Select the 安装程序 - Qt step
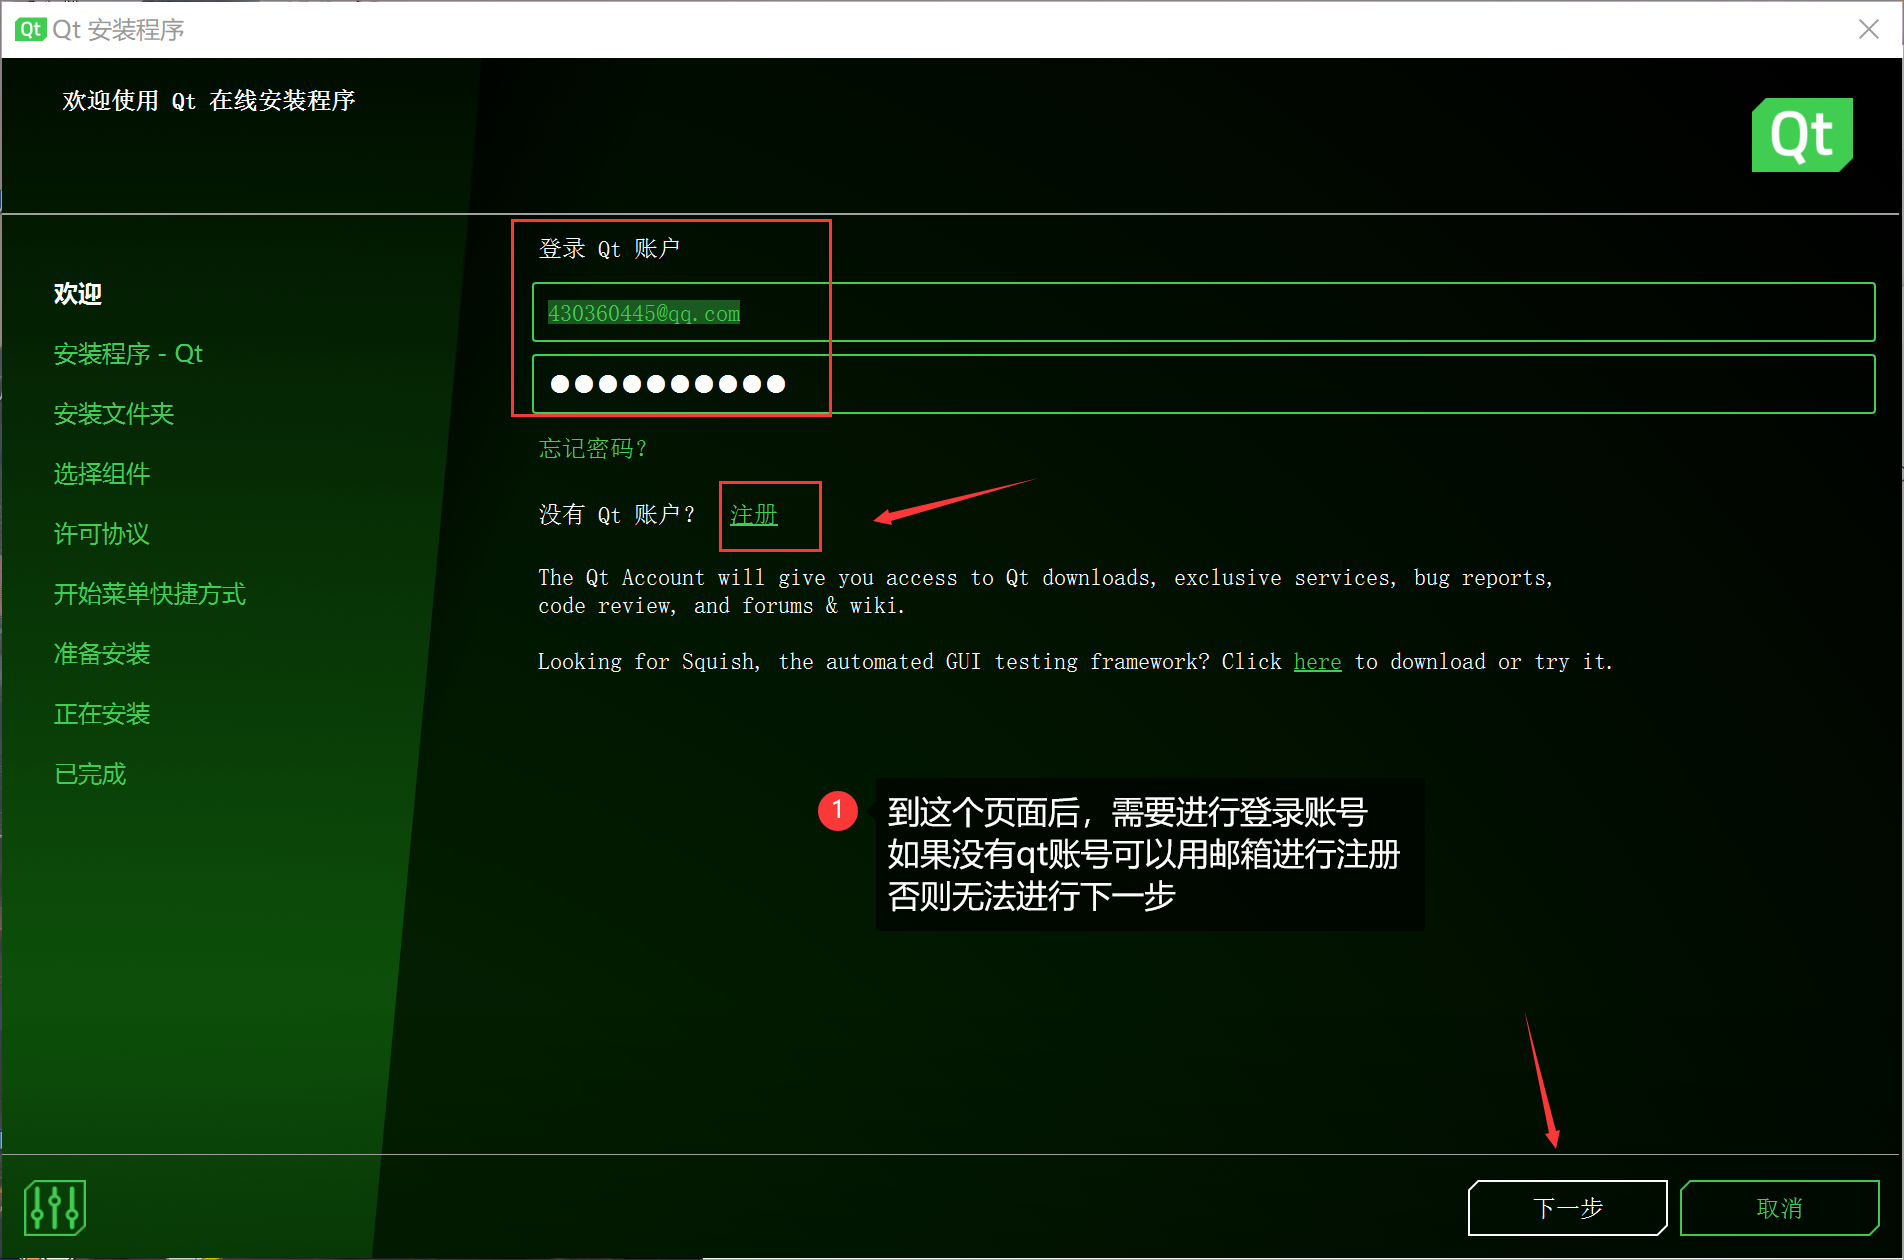 [128, 354]
